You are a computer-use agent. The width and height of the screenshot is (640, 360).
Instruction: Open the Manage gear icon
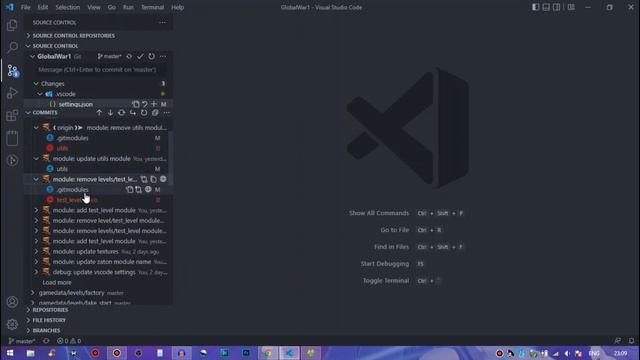[x=12, y=324]
